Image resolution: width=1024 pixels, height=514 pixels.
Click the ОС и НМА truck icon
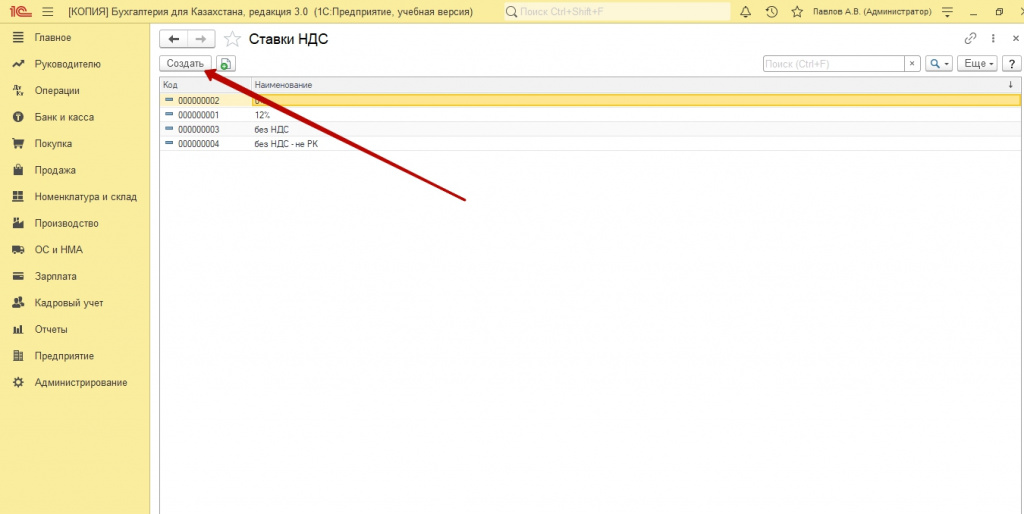(x=18, y=249)
